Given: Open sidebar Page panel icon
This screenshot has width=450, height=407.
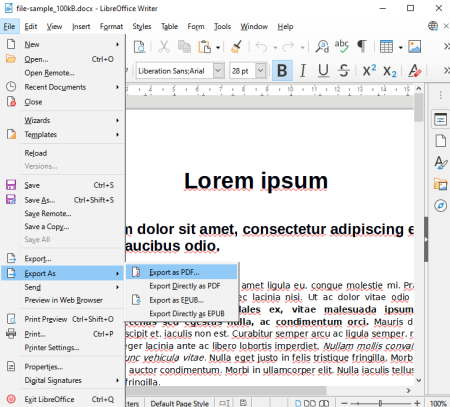Looking at the screenshot, I should coord(440,141).
